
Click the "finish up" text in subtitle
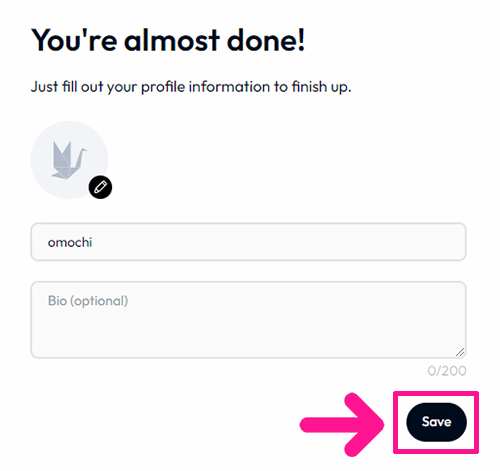[x=321, y=87]
